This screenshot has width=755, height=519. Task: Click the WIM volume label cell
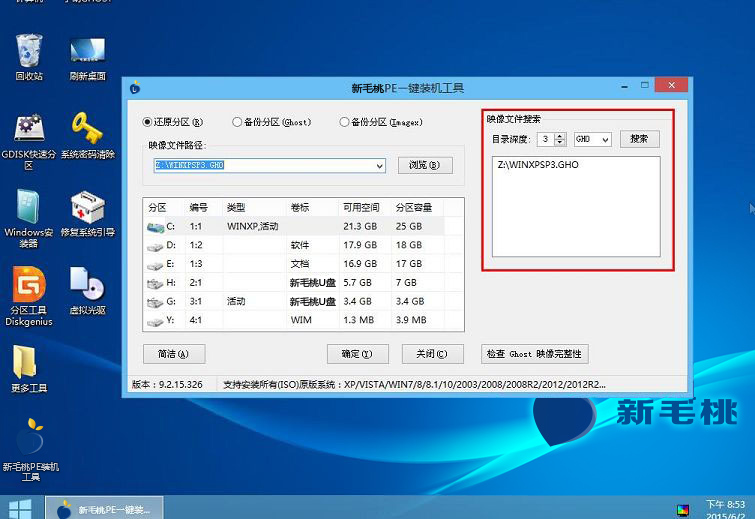coord(301,320)
